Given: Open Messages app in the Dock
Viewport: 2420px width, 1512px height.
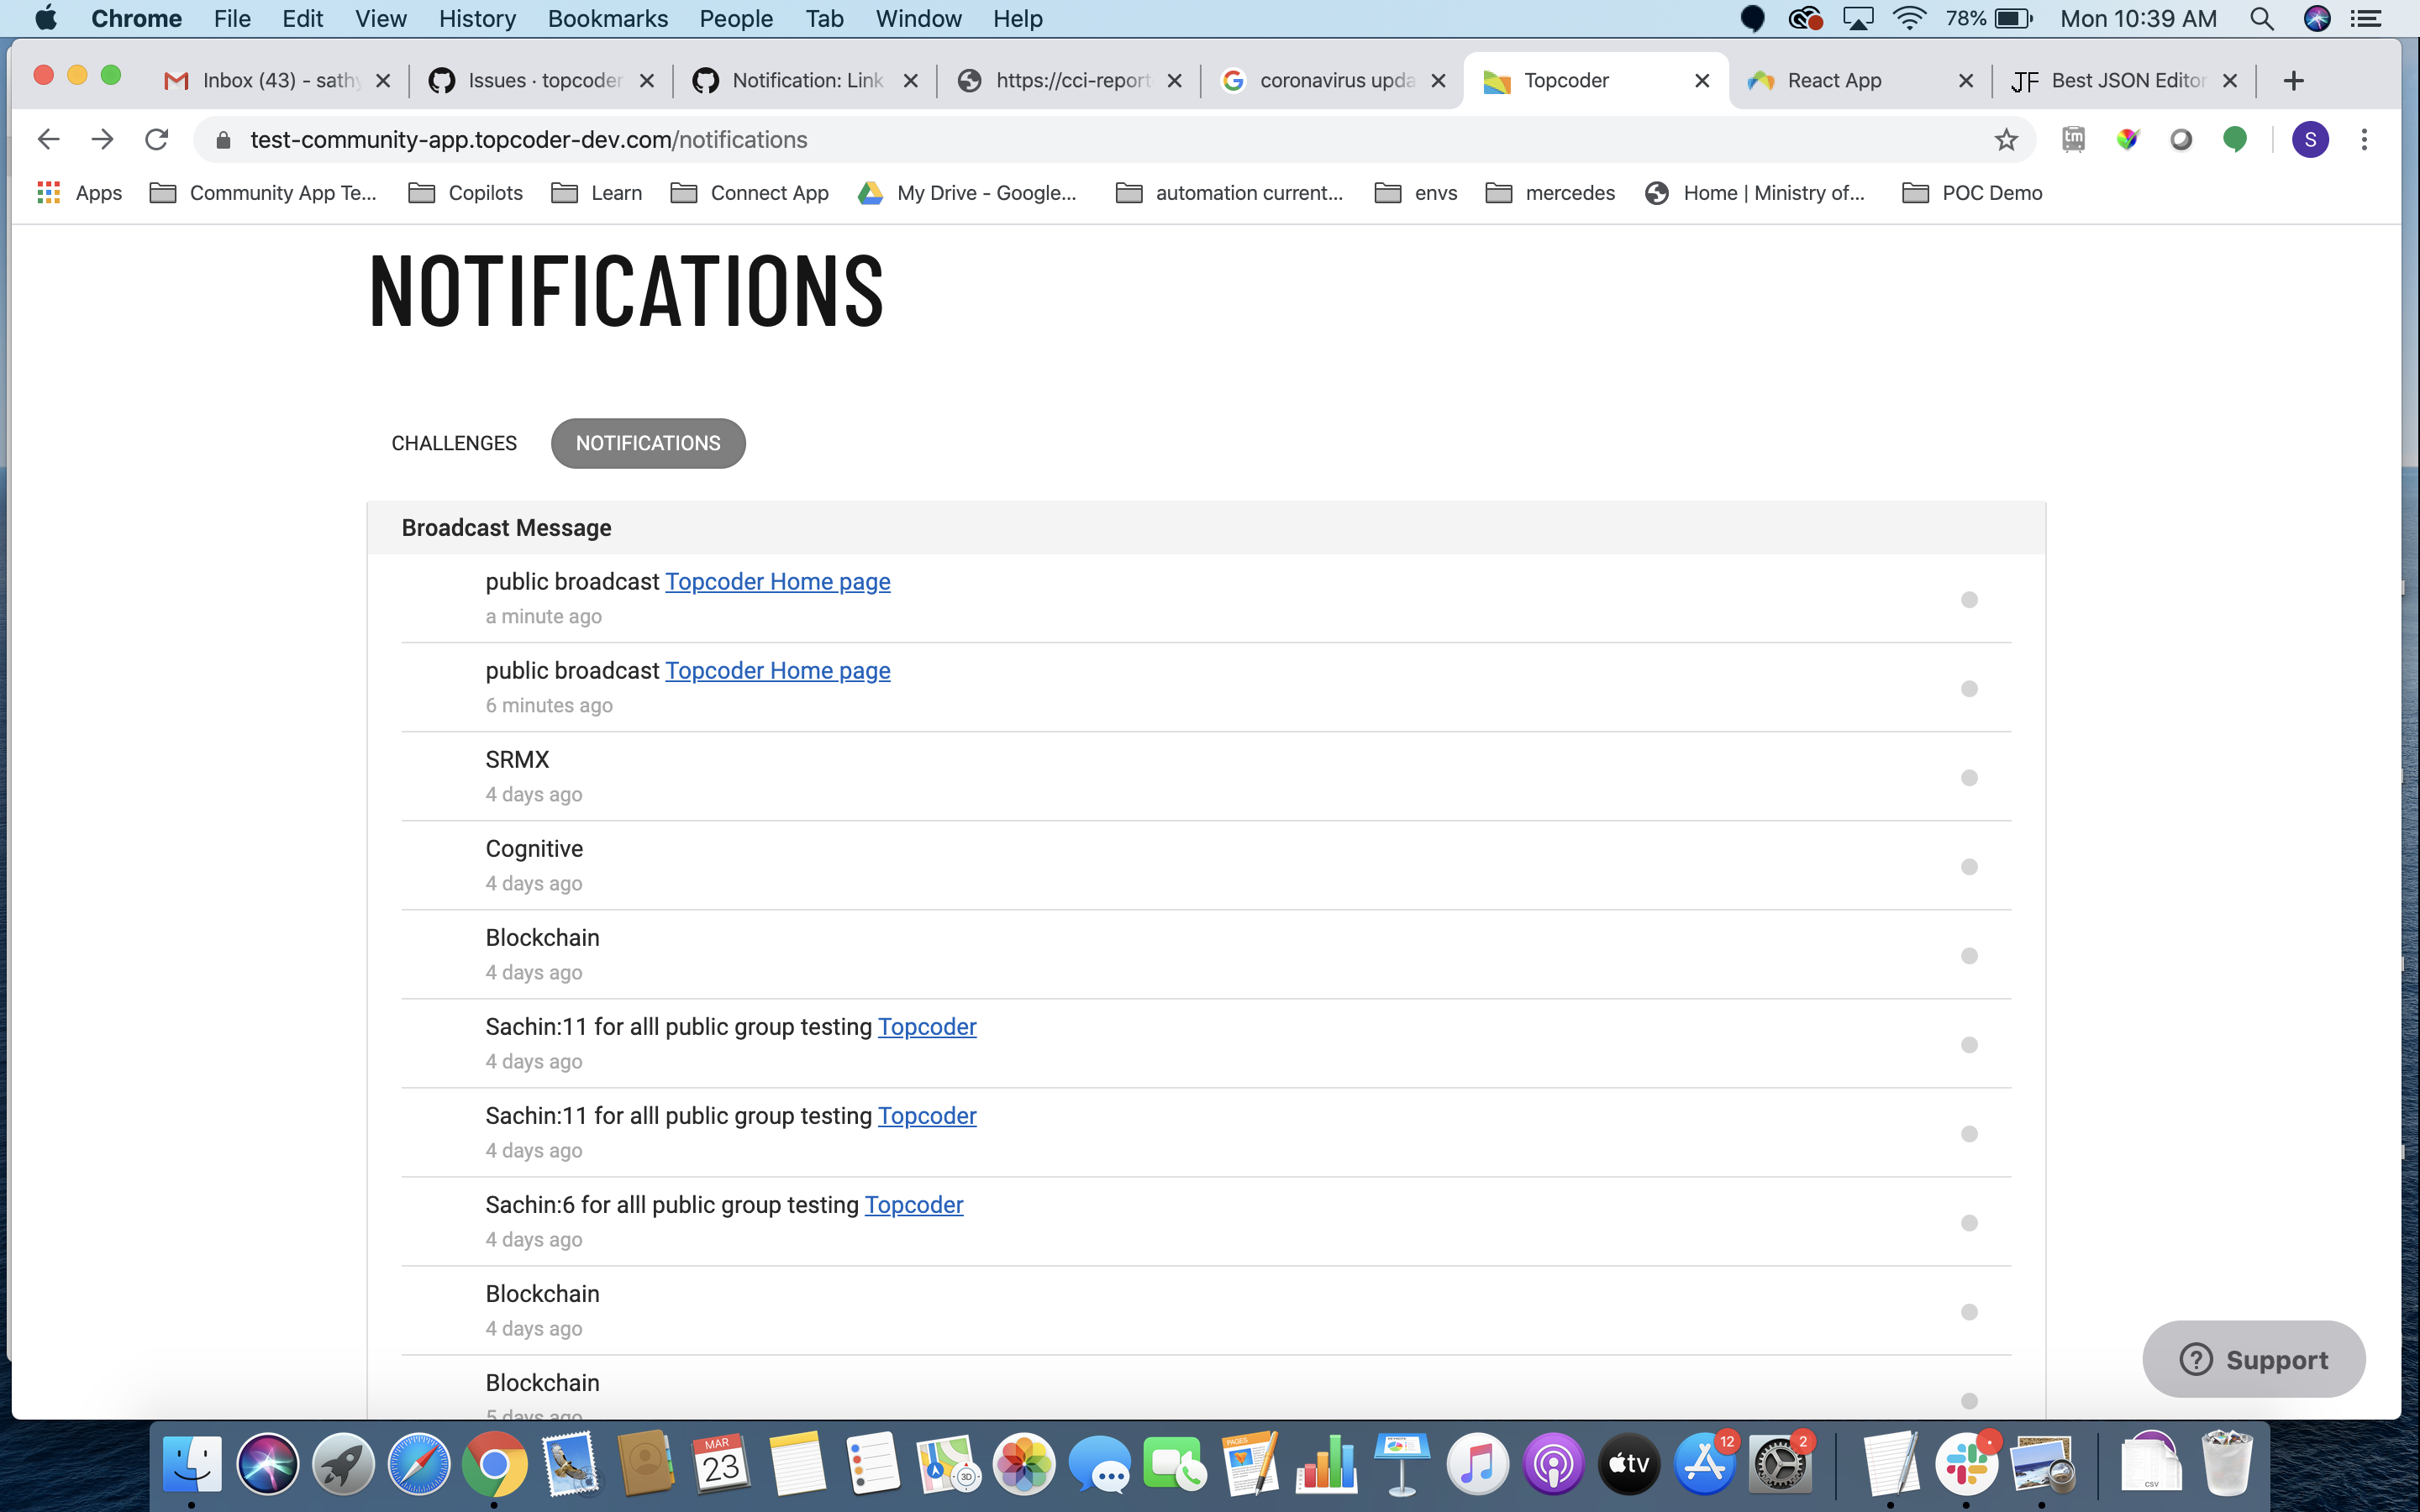Looking at the screenshot, I should point(1099,1465).
